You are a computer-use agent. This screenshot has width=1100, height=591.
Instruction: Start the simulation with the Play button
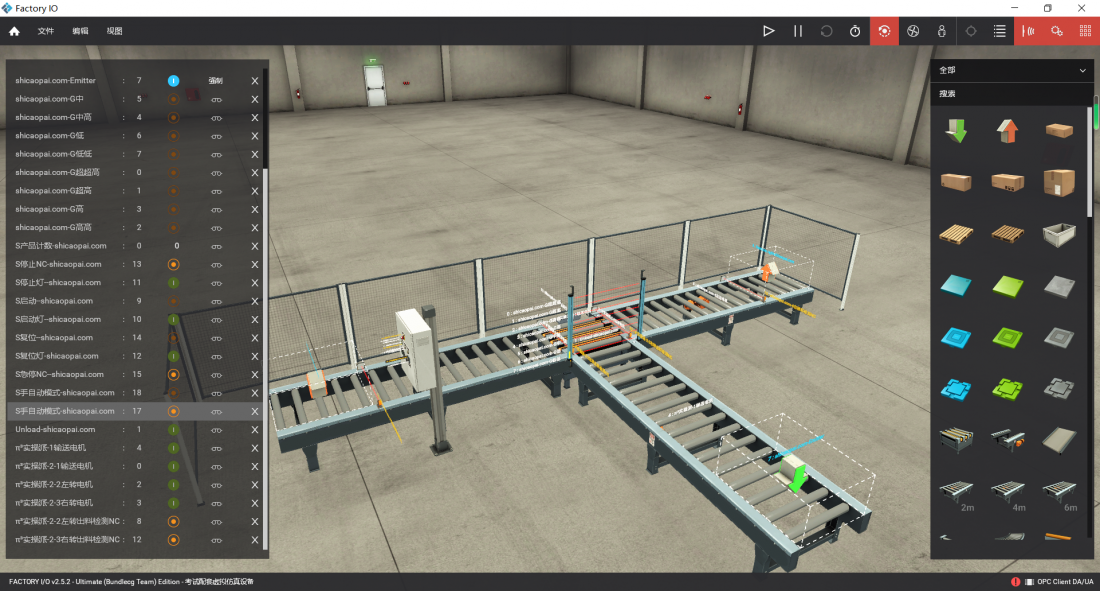(x=768, y=31)
